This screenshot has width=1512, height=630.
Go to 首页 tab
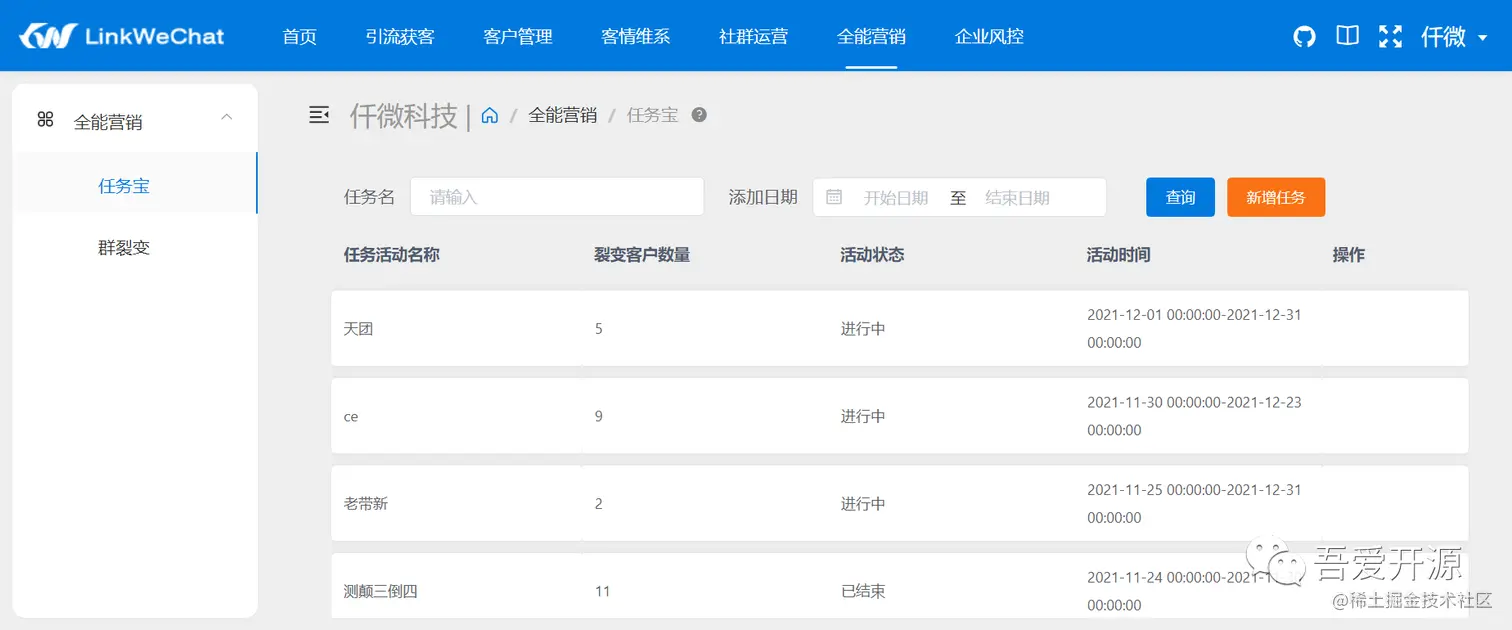300,37
